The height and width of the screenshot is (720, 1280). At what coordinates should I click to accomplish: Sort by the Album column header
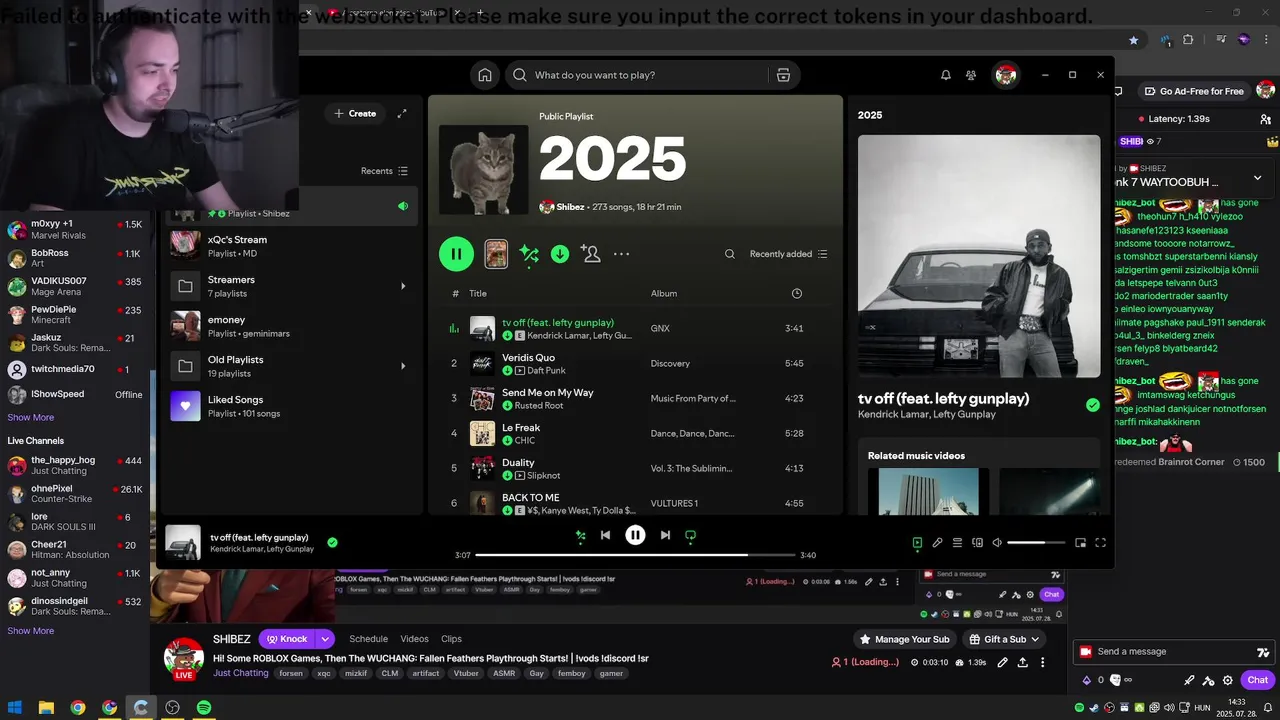coord(664,294)
